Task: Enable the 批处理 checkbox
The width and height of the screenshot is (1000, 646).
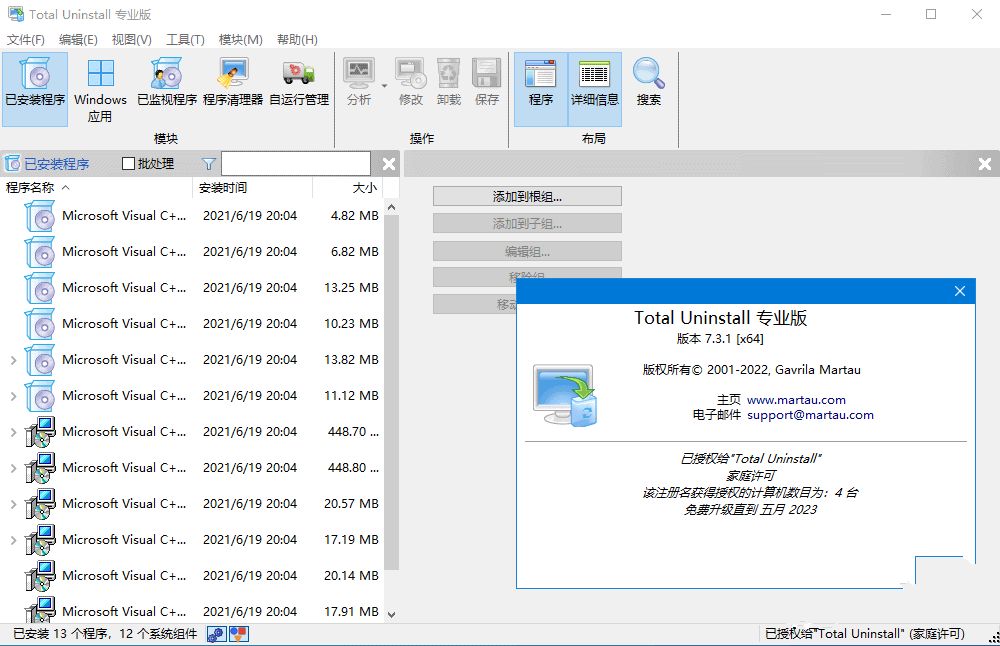Action: [129, 164]
